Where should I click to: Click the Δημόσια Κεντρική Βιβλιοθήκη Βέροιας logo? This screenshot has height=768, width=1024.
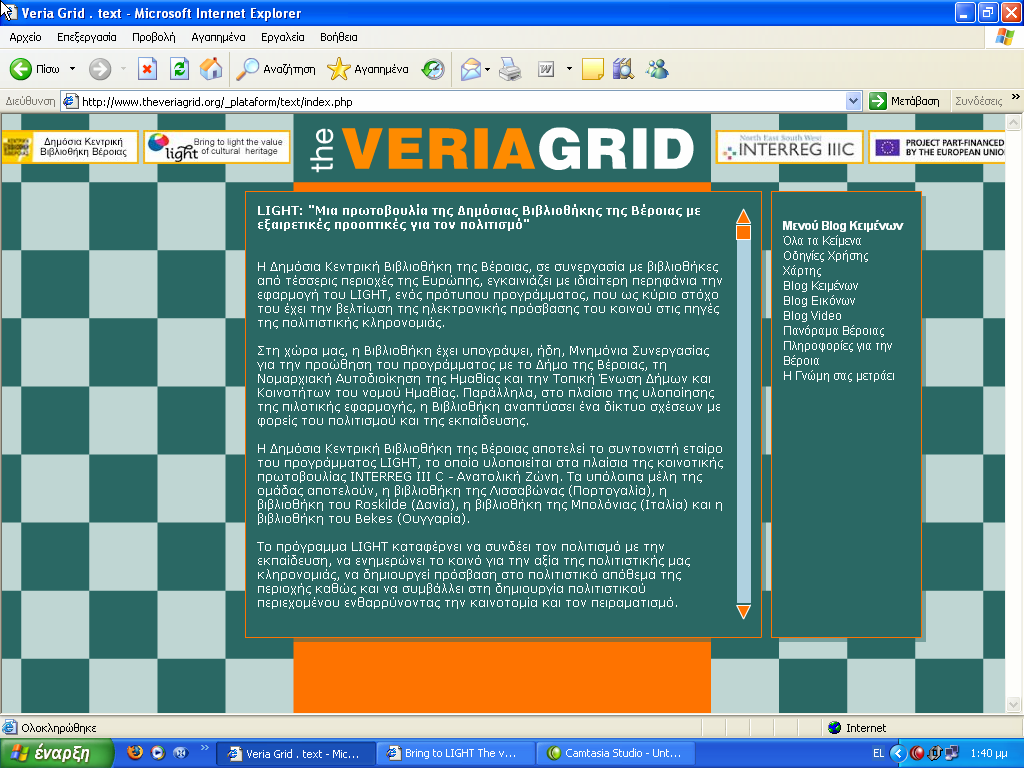point(69,147)
